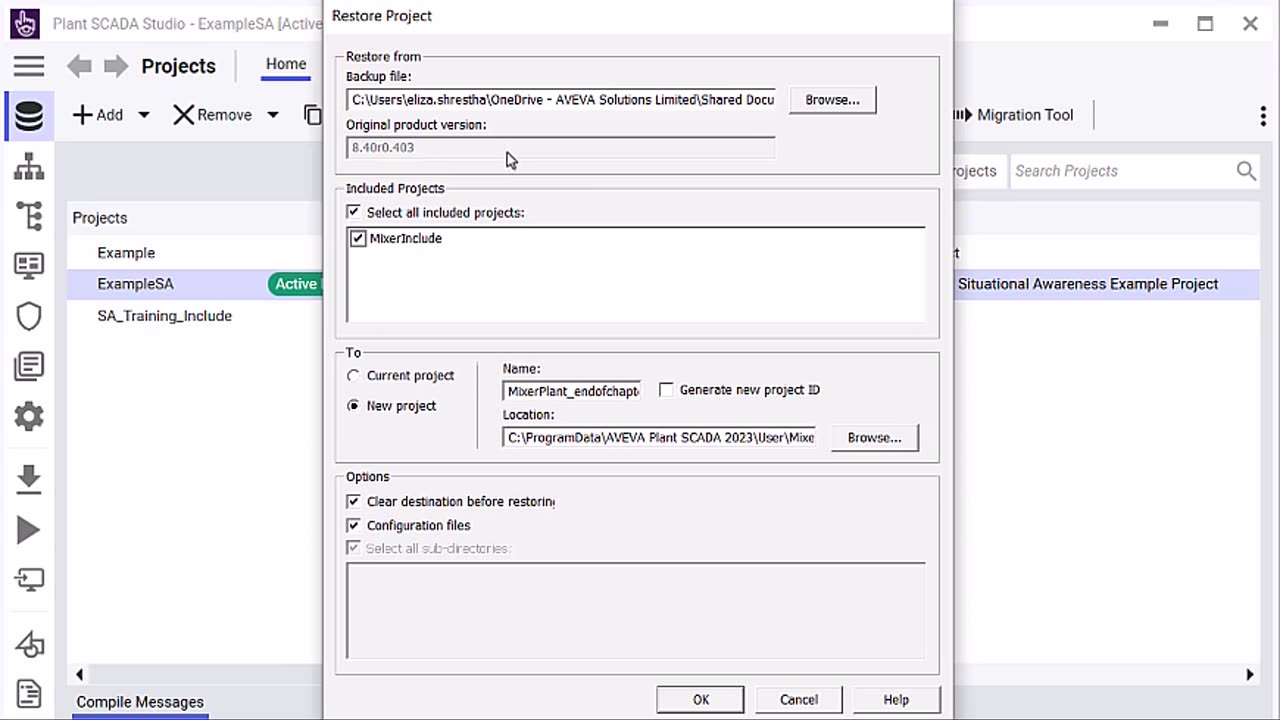Screen dimensions: 1280x720
Task: Browse for the backup file
Action: (x=832, y=100)
